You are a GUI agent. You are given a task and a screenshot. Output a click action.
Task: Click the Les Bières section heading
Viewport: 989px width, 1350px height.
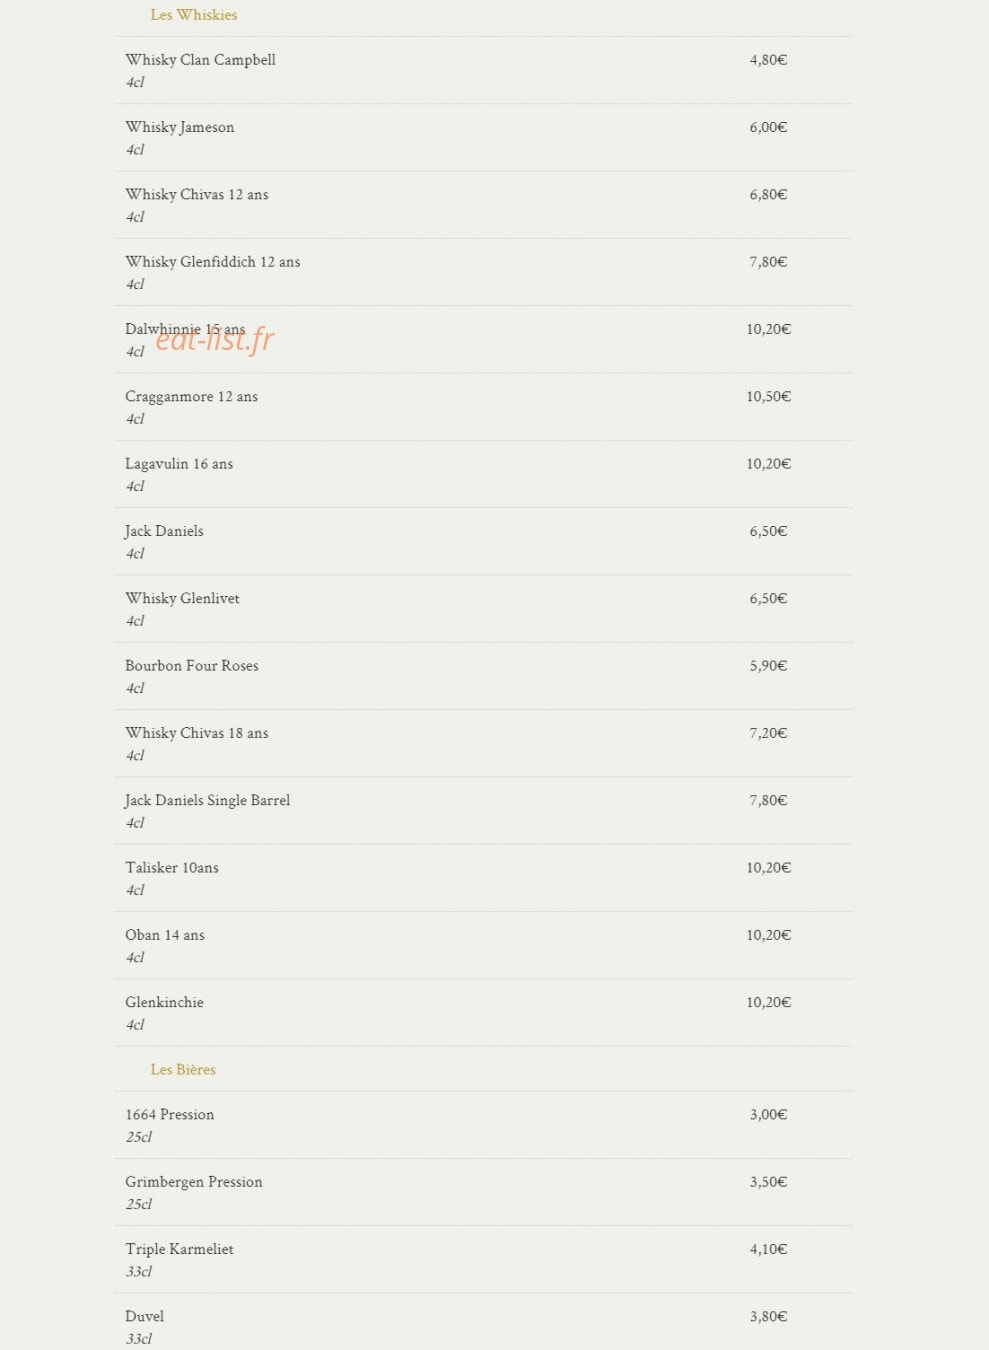click(183, 1069)
